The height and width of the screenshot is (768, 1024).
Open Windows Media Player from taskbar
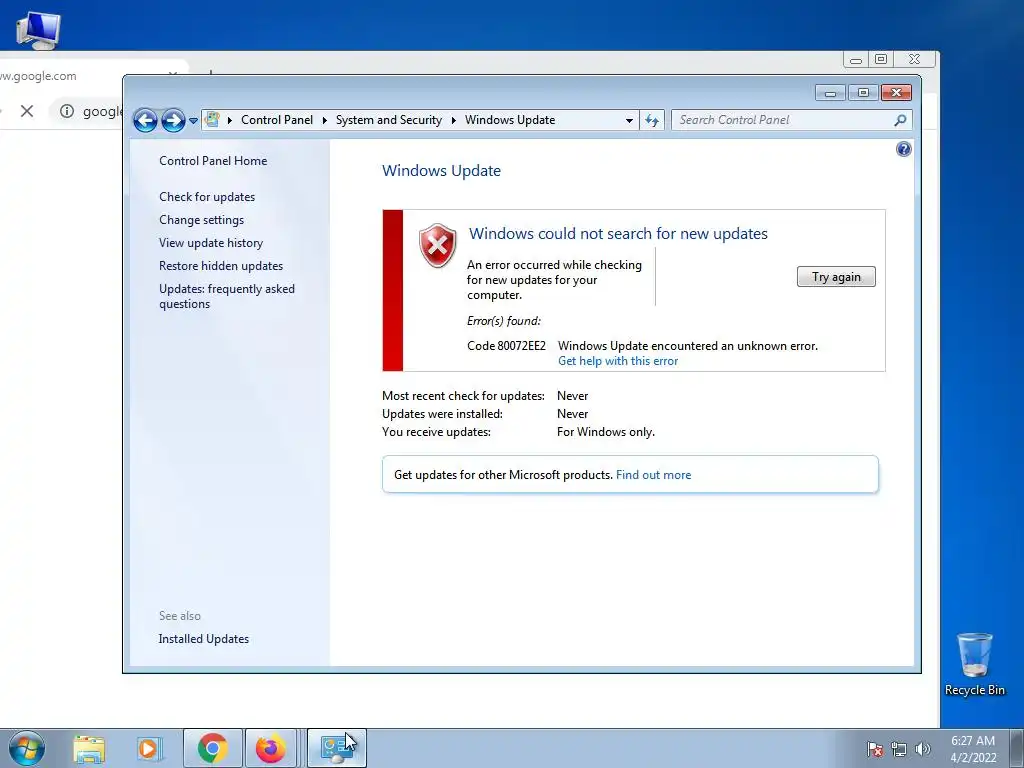click(x=149, y=748)
